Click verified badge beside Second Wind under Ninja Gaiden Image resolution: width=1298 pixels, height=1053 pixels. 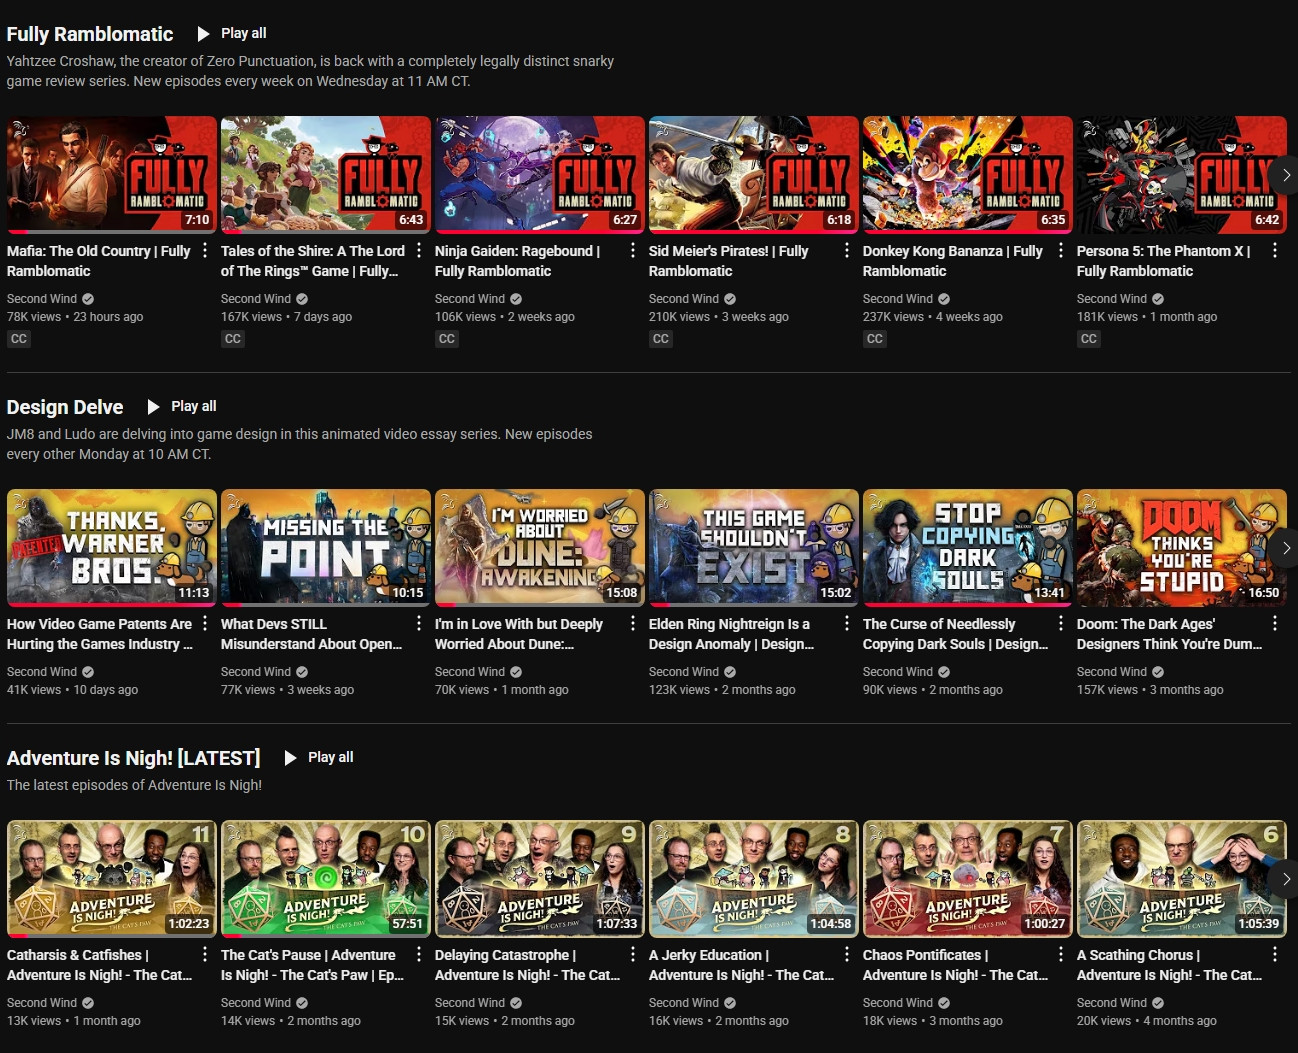tap(516, 299)
